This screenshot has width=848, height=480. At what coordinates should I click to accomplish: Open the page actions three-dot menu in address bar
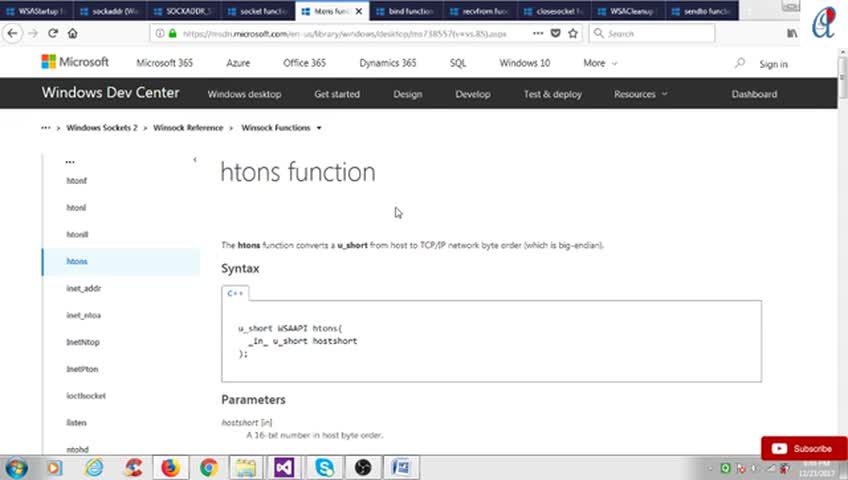tap(538, 34)
